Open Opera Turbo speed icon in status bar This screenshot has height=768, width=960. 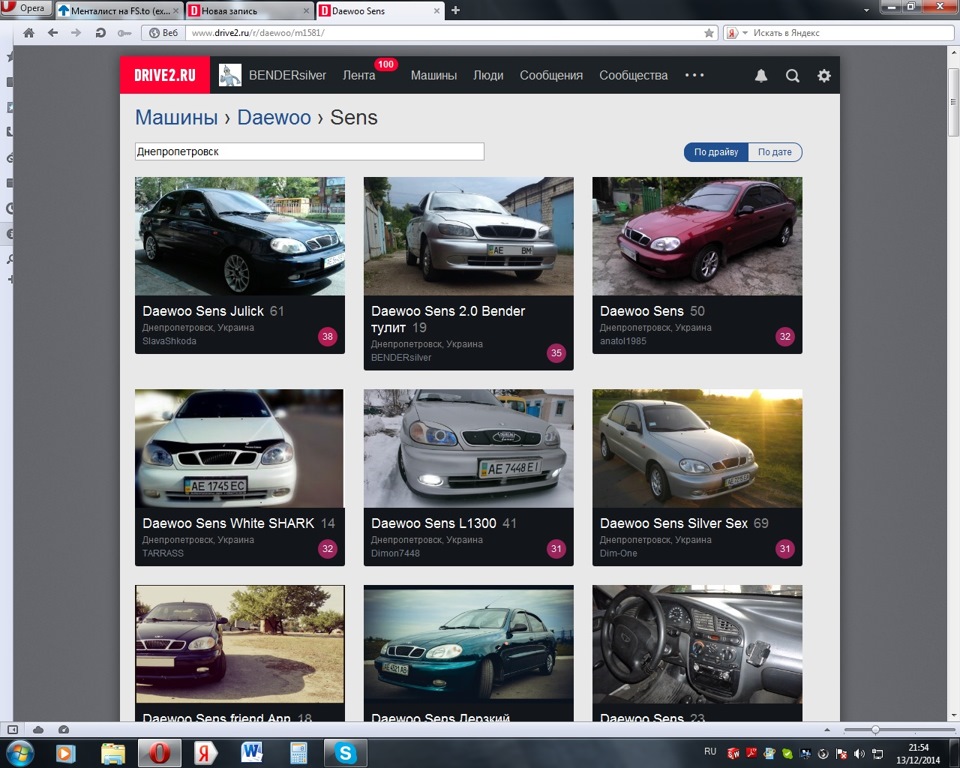(64, 729)
